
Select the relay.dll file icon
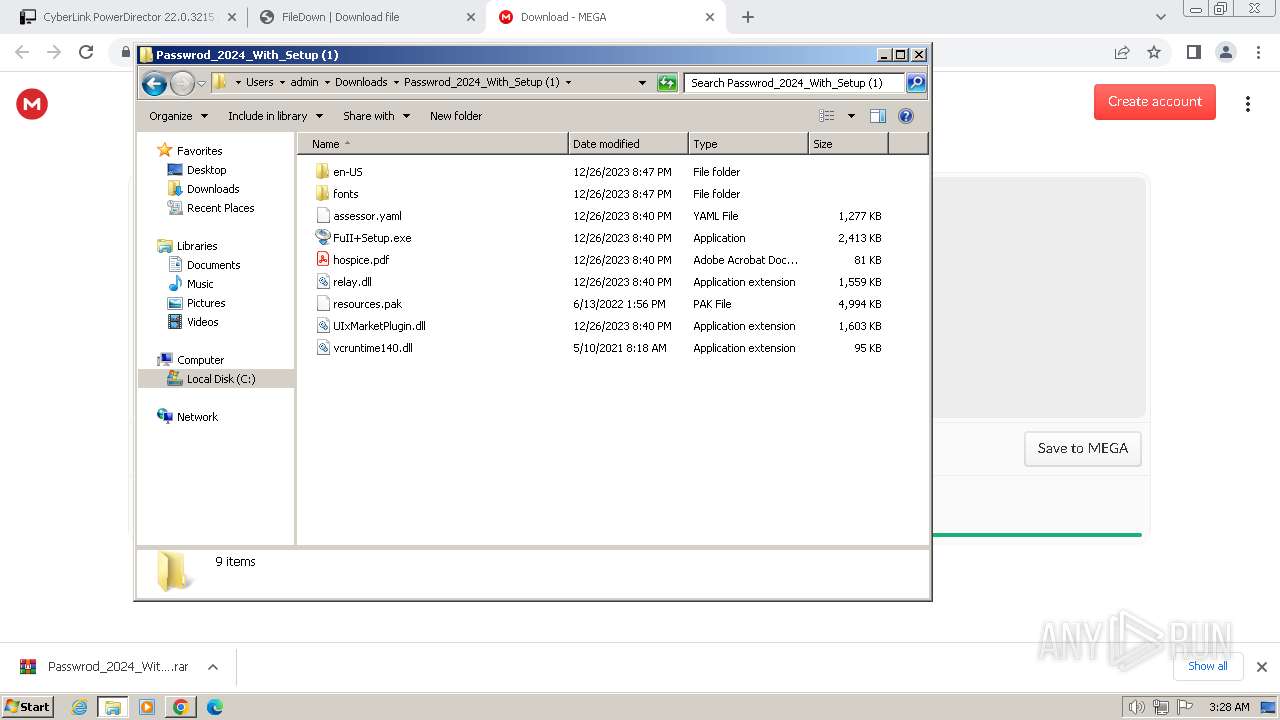tap(322, 282)
